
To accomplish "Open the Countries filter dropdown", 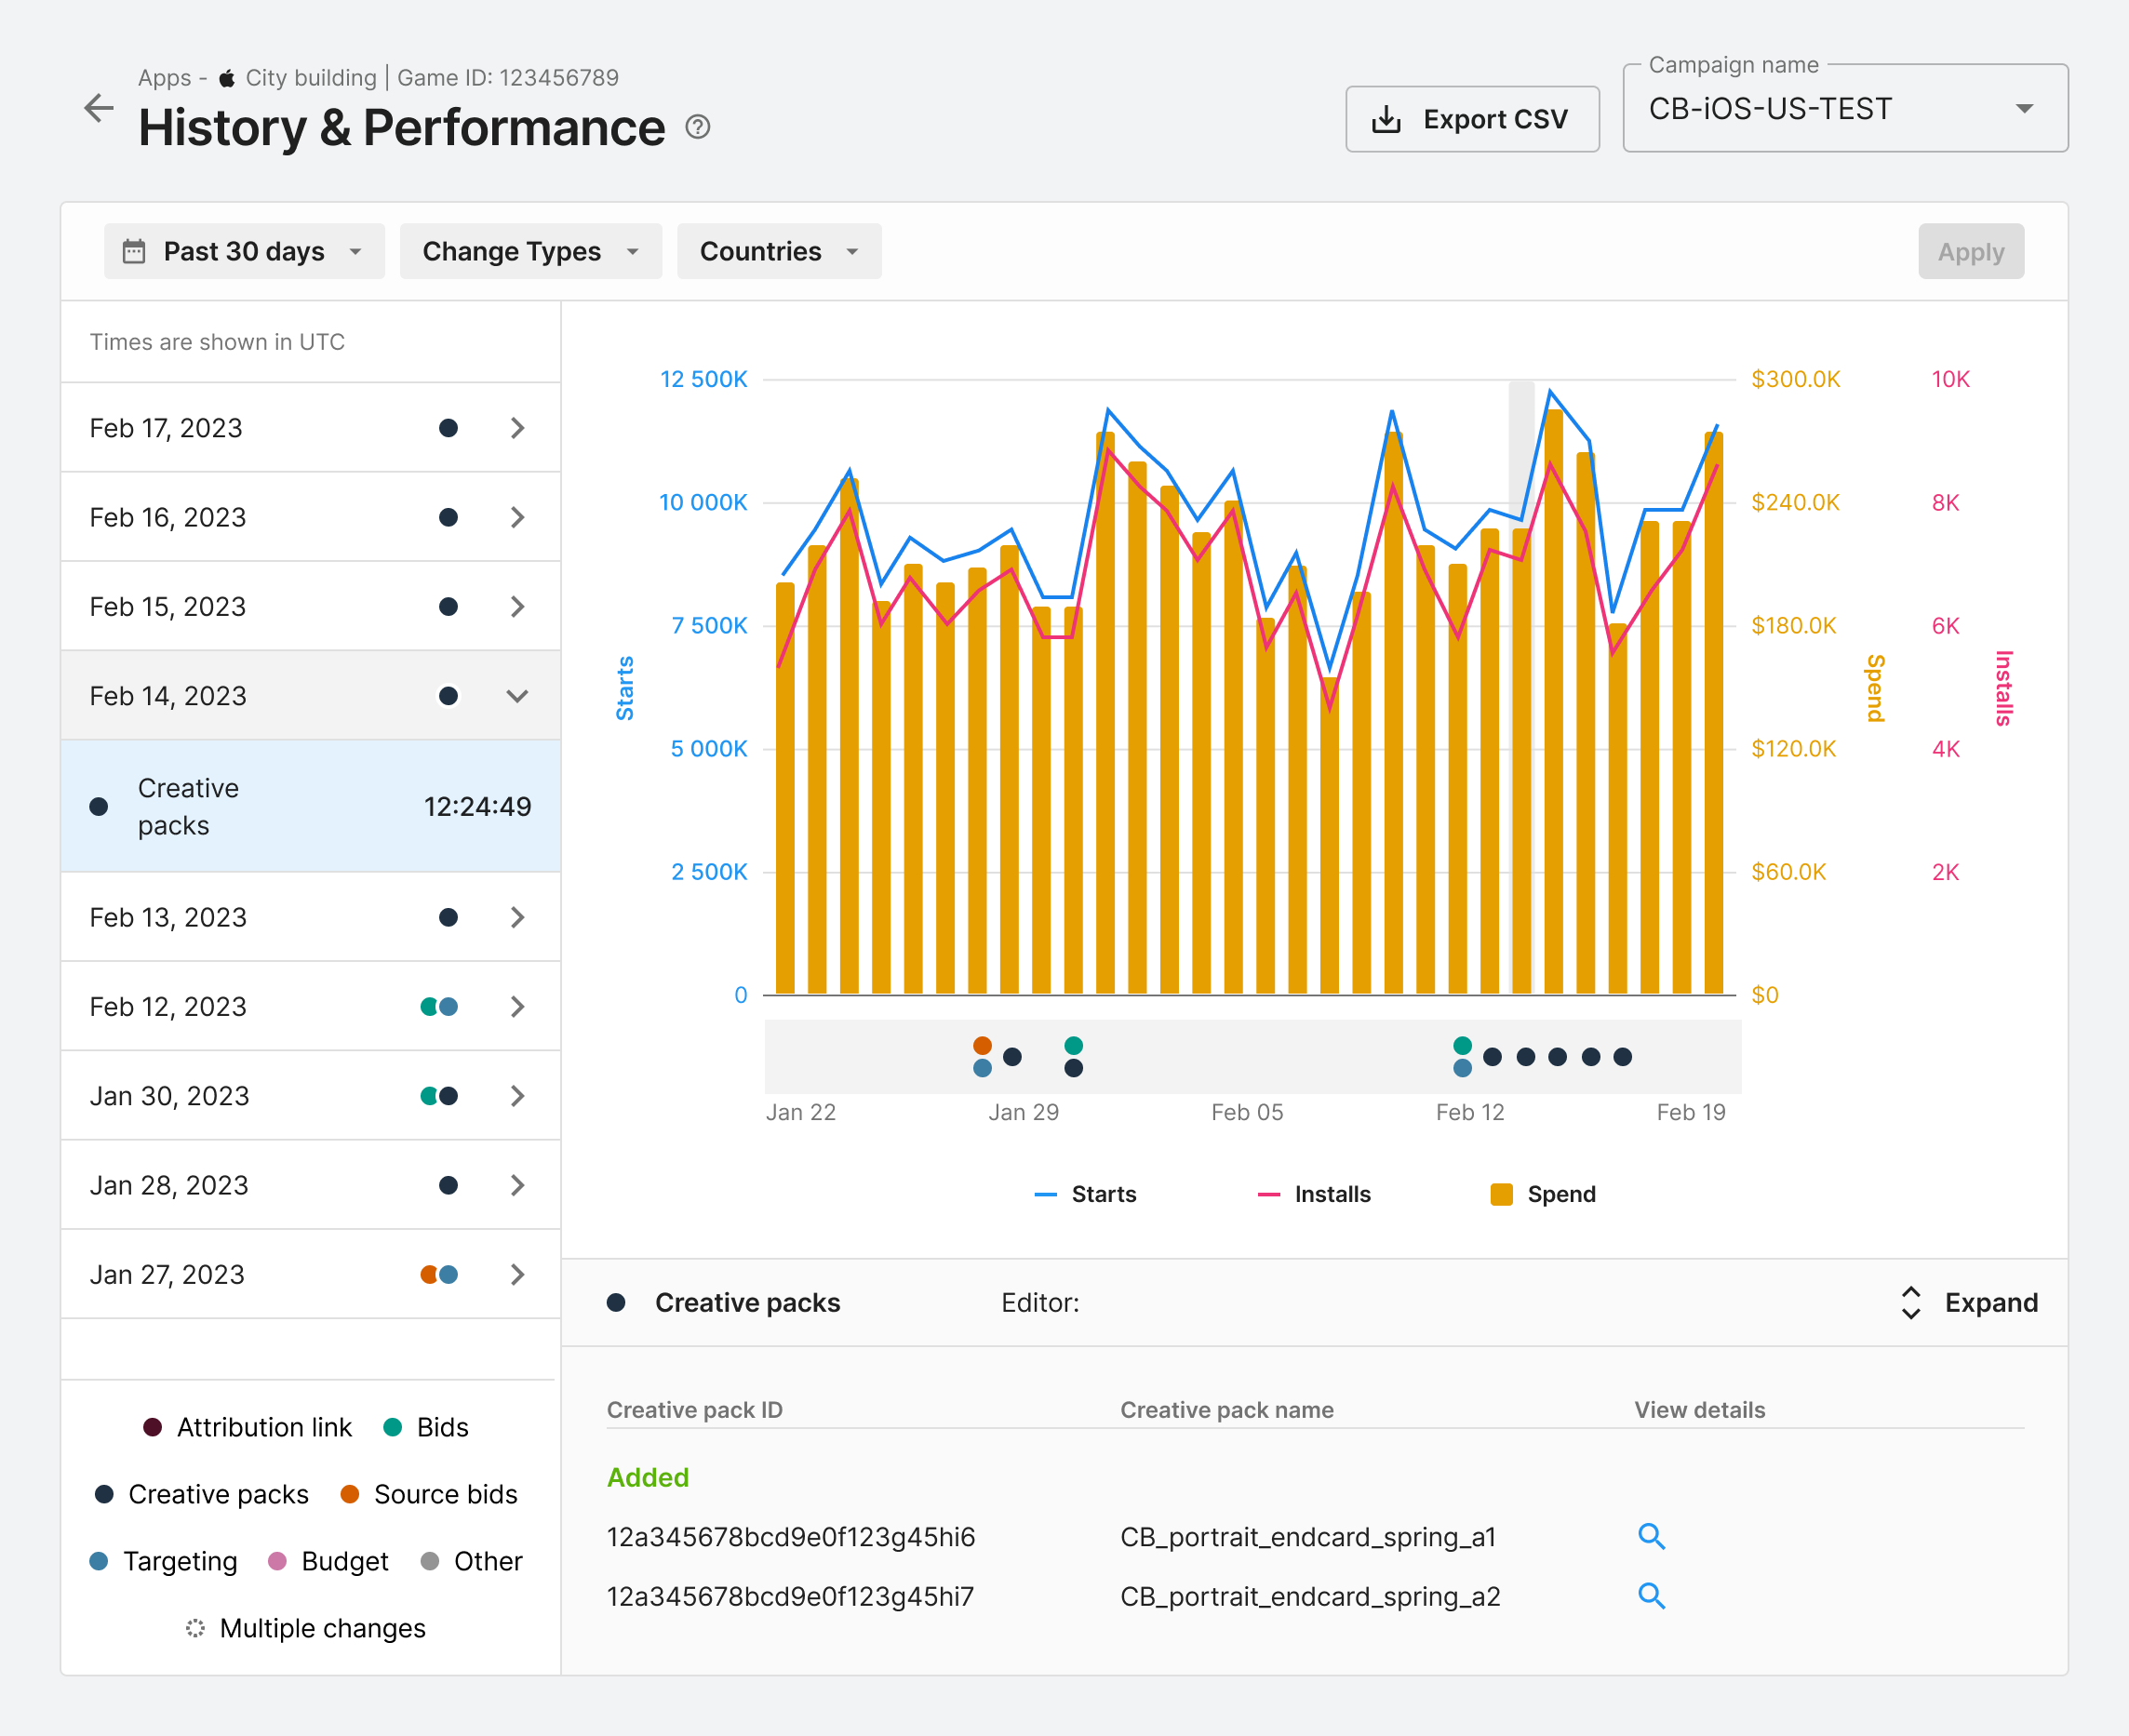I will [779, 251].
